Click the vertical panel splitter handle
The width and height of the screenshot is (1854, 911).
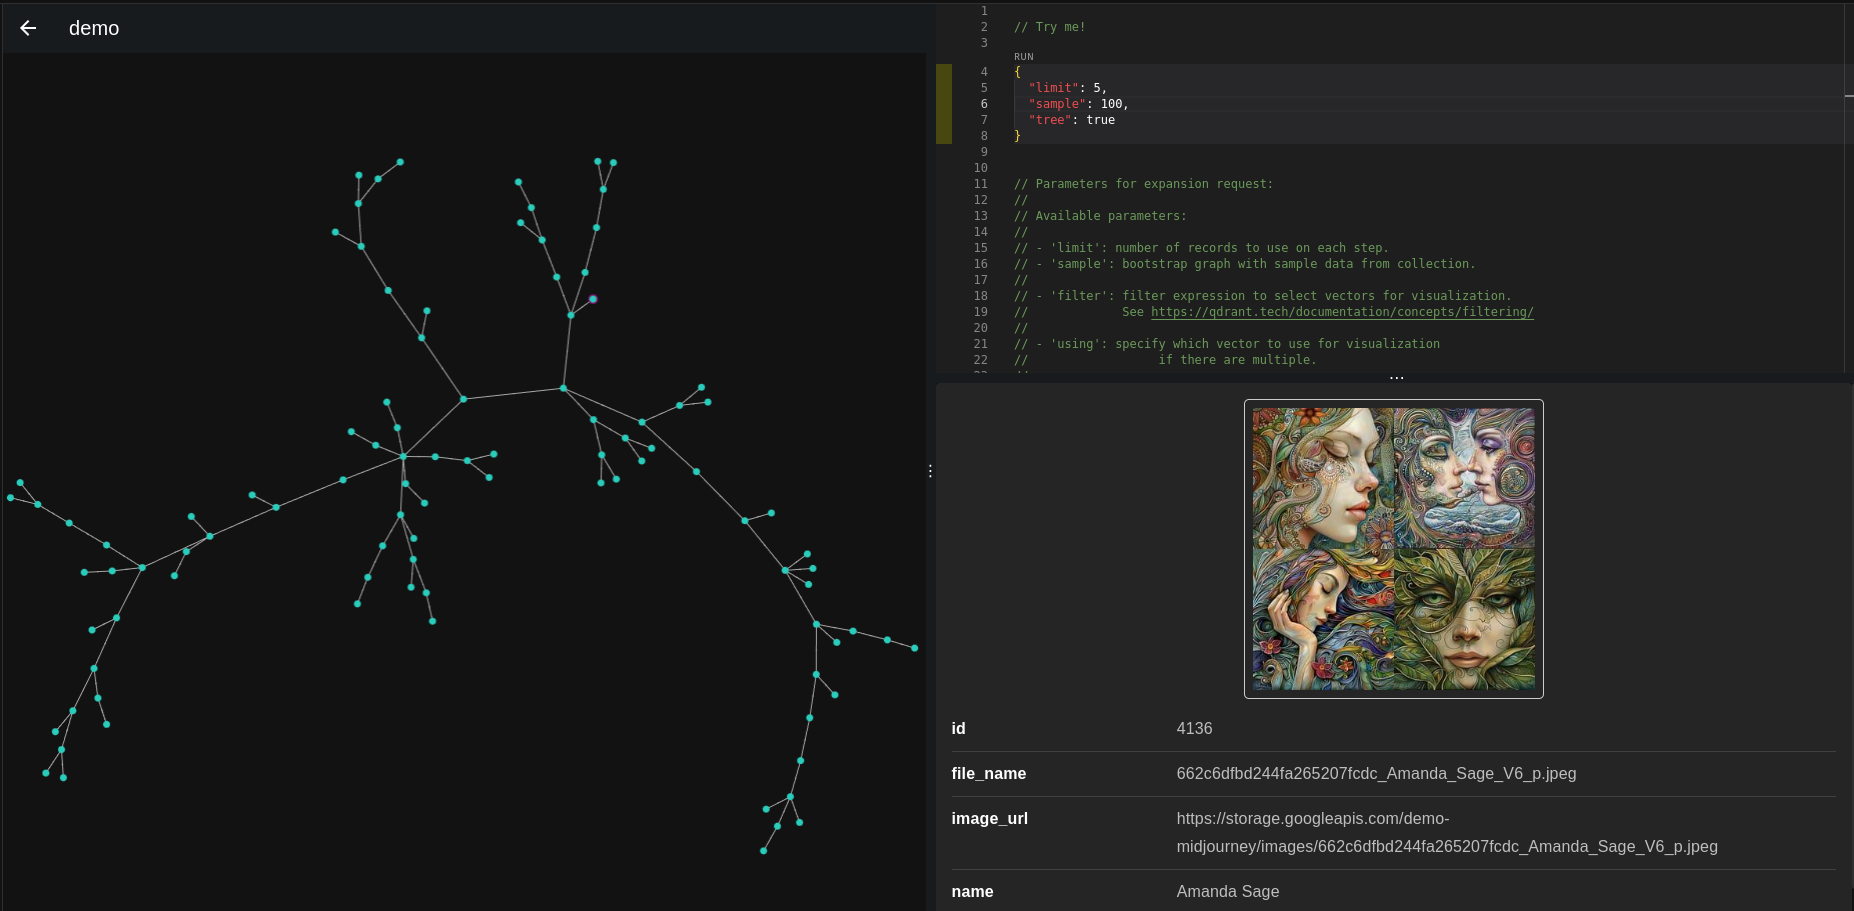tap(930, 470)
